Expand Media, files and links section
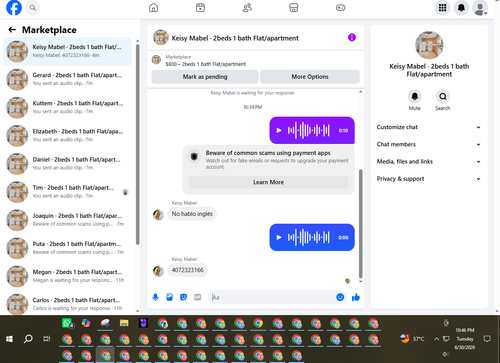500x363 pixels. [429, 162]
